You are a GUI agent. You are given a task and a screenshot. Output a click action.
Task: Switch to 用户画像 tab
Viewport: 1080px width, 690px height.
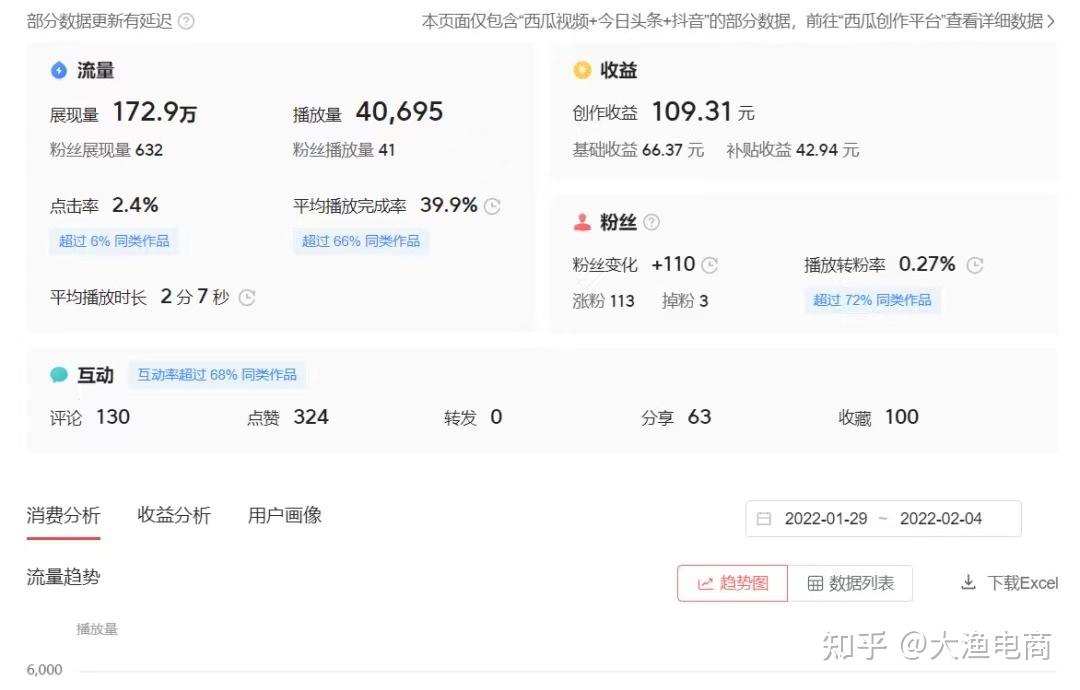pos(284,515)
